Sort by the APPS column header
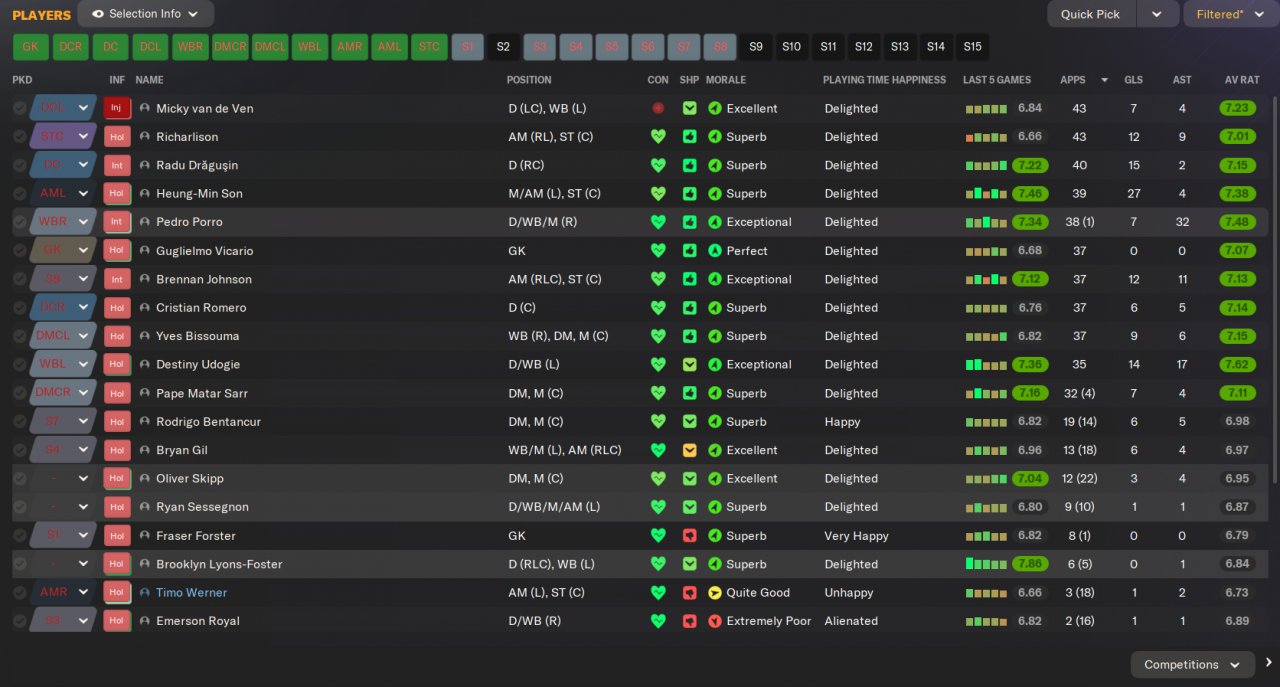Image resolution: width=1280 pixels, height=687 pixels. (x=1073, y=80)
